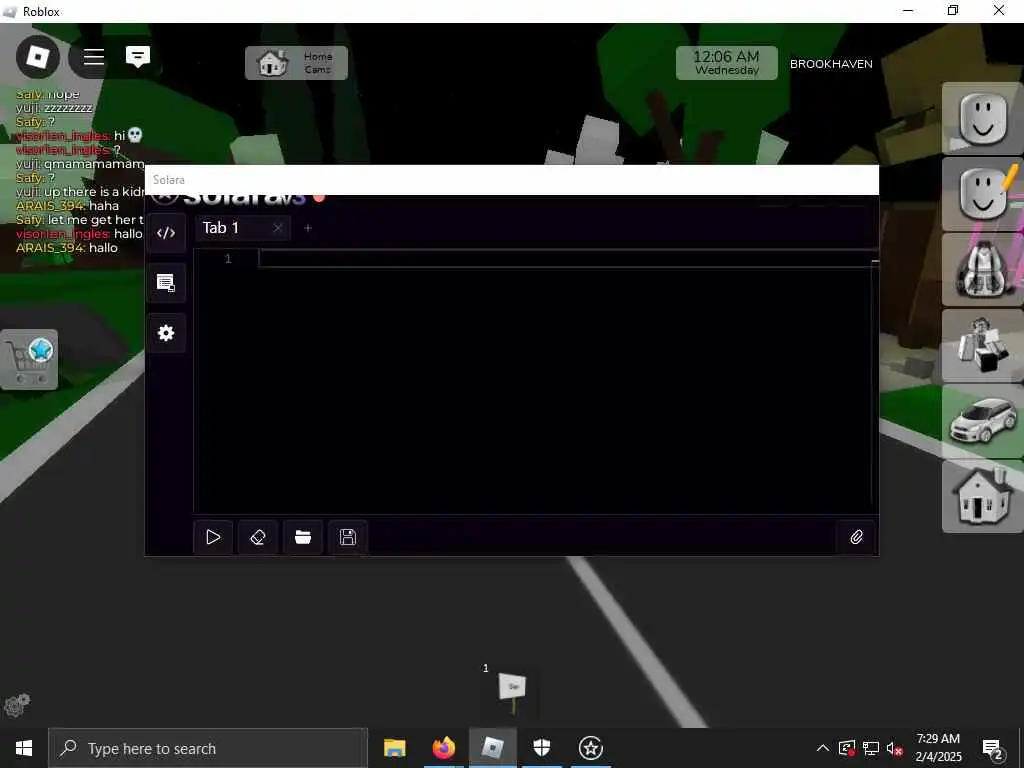Click the Solara title bar text
1024x768 pixels.
pos(168,180)
